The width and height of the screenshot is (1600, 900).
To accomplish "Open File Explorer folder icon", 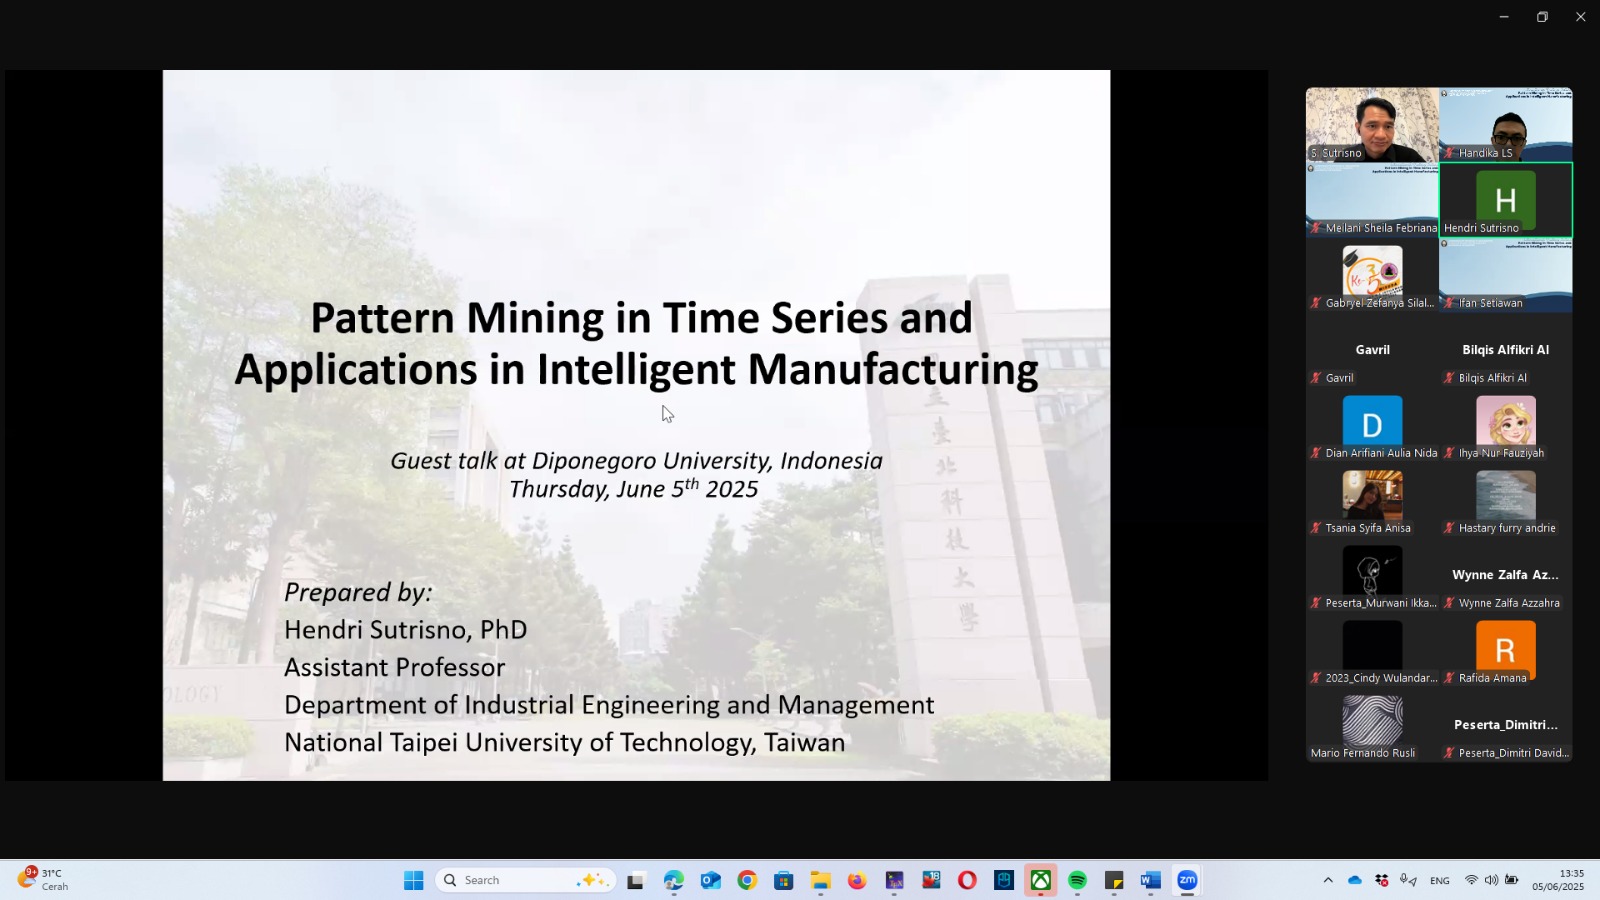I will click(x=820, y=880).
